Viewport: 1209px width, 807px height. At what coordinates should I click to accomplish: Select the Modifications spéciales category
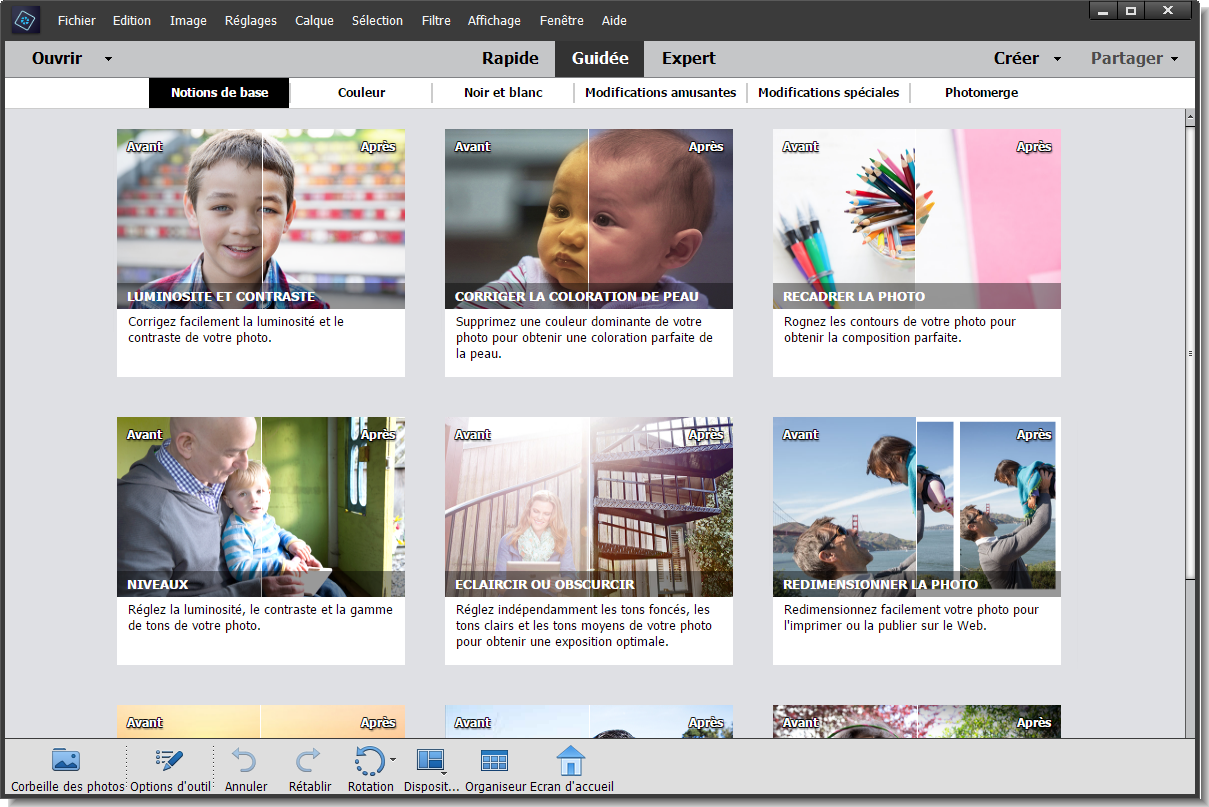click(829, 92)
